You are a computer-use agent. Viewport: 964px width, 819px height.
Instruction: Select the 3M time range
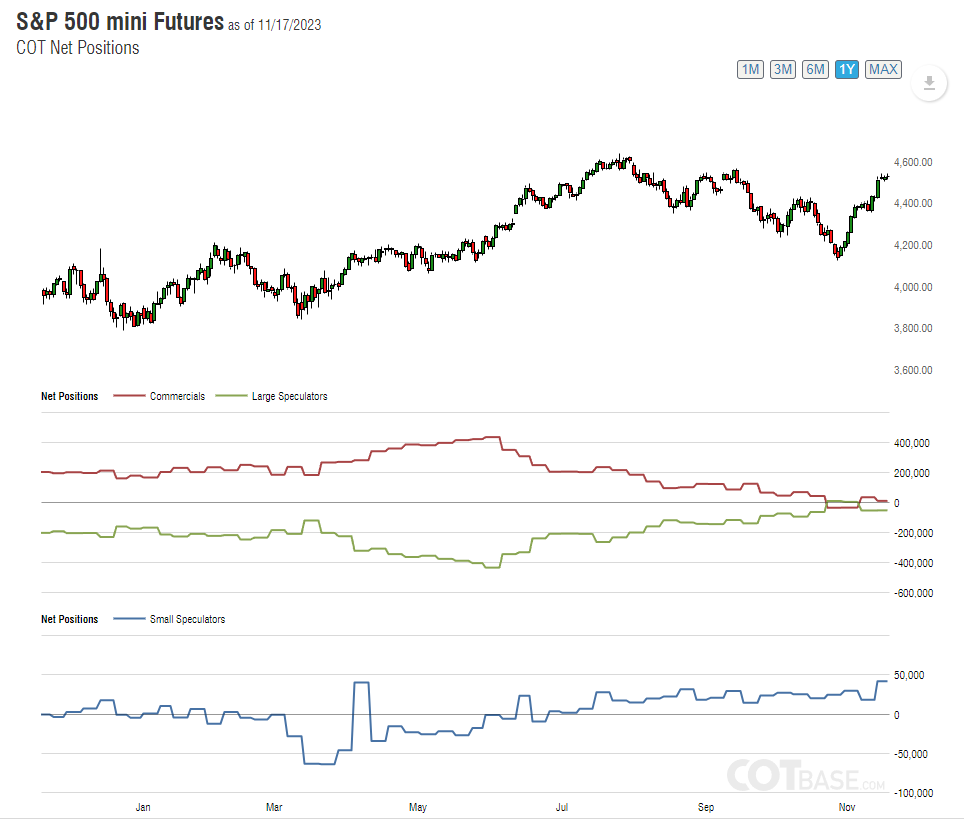[x=783, y=69]
